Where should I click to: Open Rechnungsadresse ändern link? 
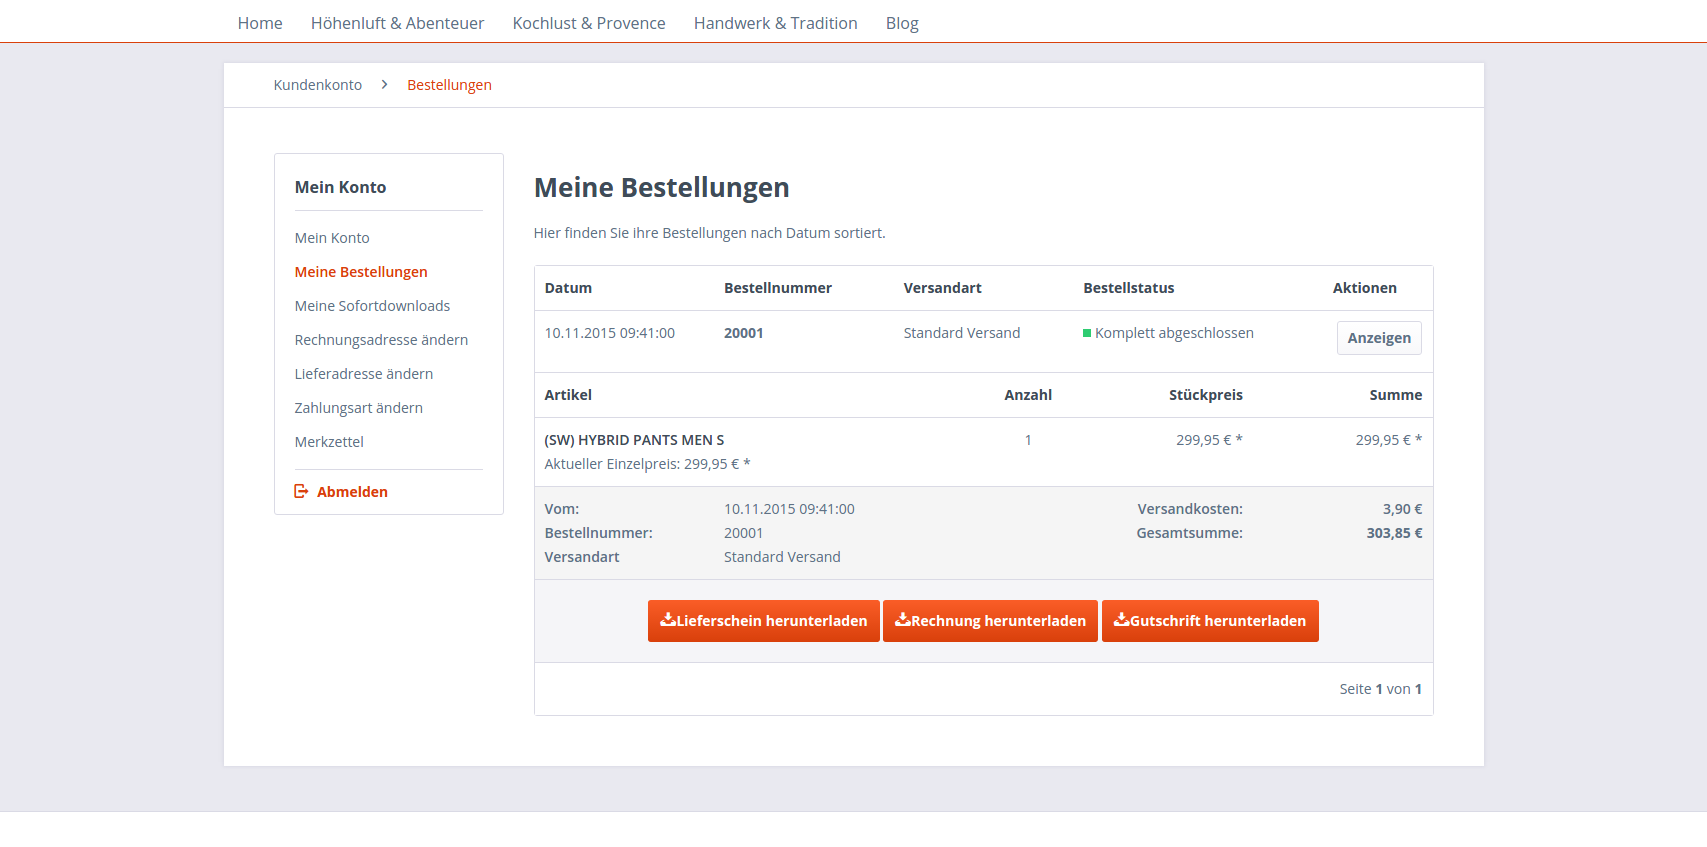[381, 340]
